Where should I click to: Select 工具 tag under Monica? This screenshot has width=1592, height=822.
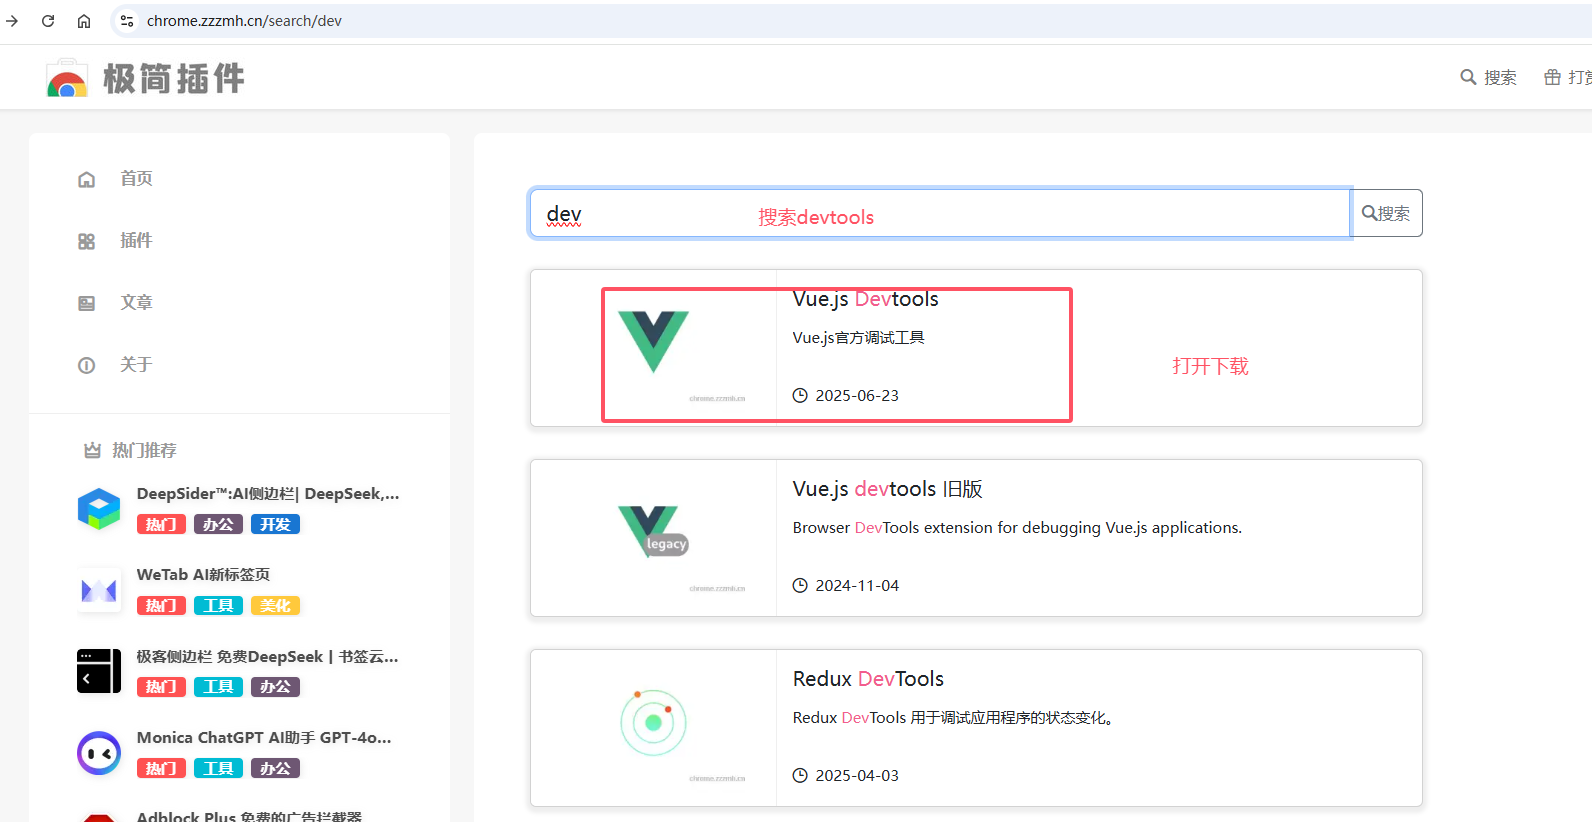(218, 769)
